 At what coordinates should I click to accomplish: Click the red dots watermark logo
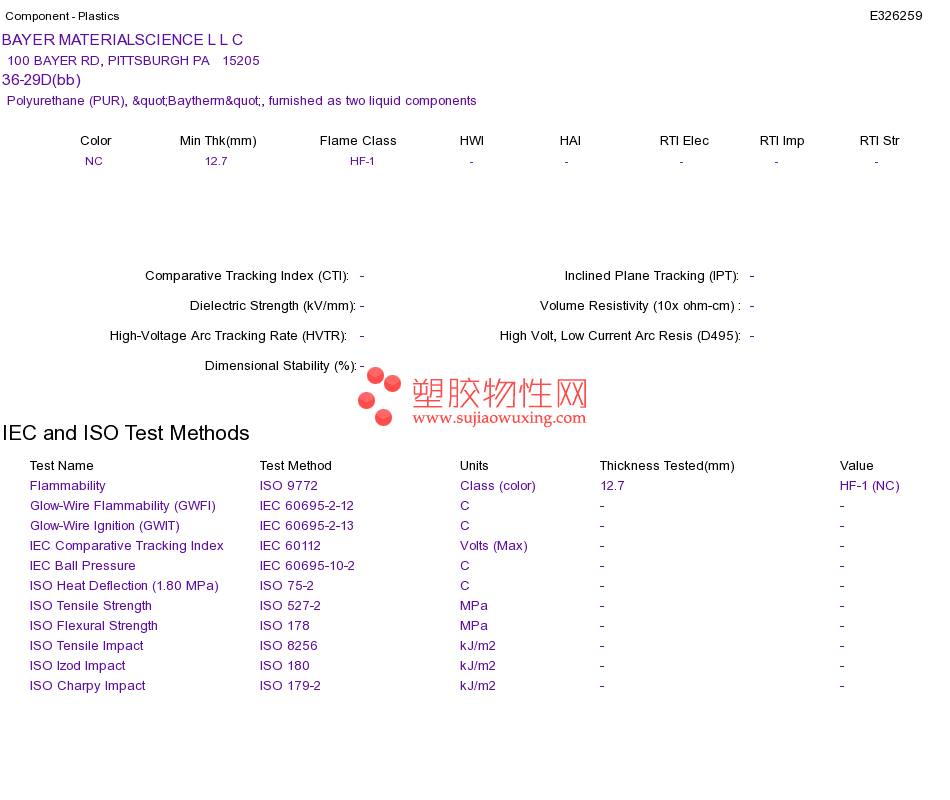coord(379,396)
